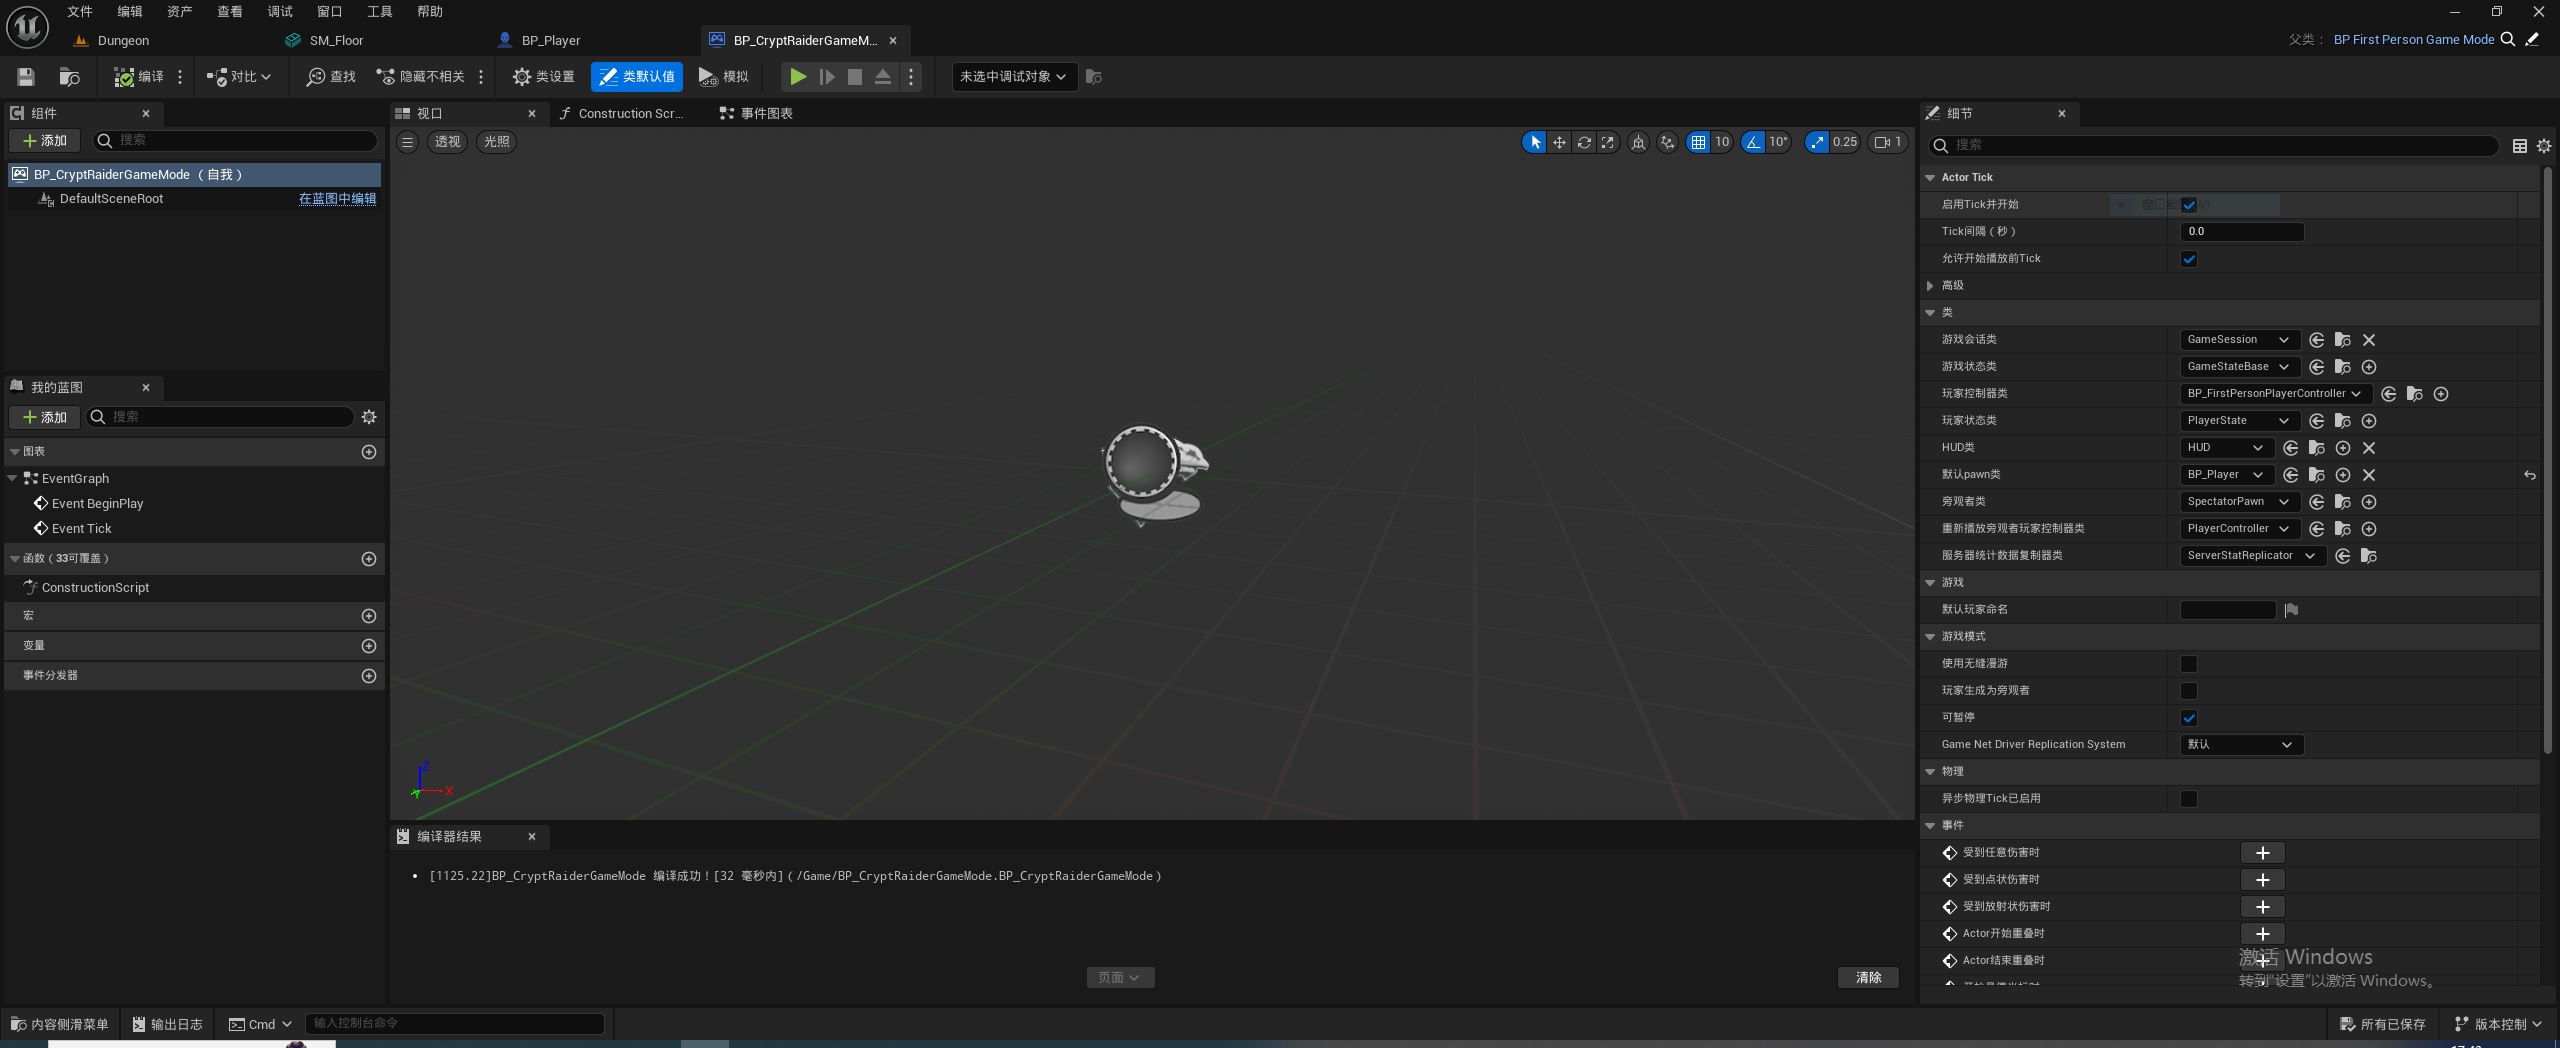The width and height of the screenshot is (2560, 1048).
Task: Select the viewport Select mode arrow icon
Action: 1535,142
